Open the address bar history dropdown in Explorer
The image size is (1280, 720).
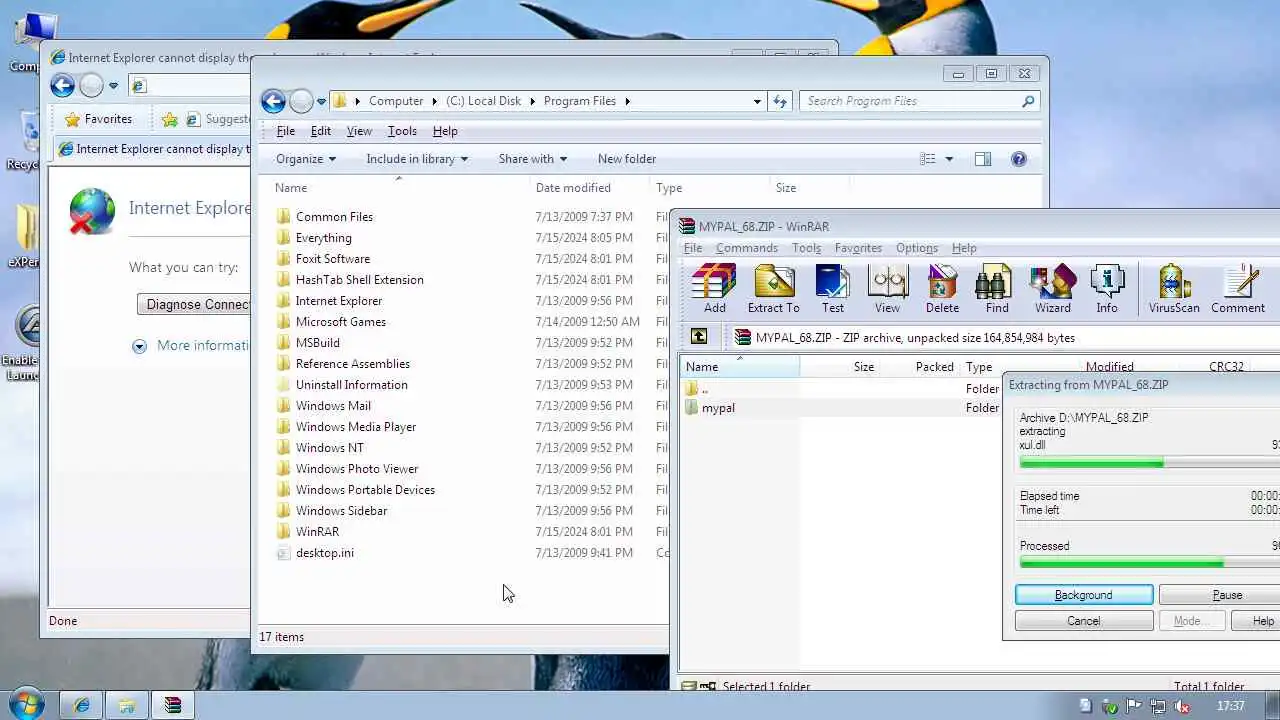(x=757, y=101)
